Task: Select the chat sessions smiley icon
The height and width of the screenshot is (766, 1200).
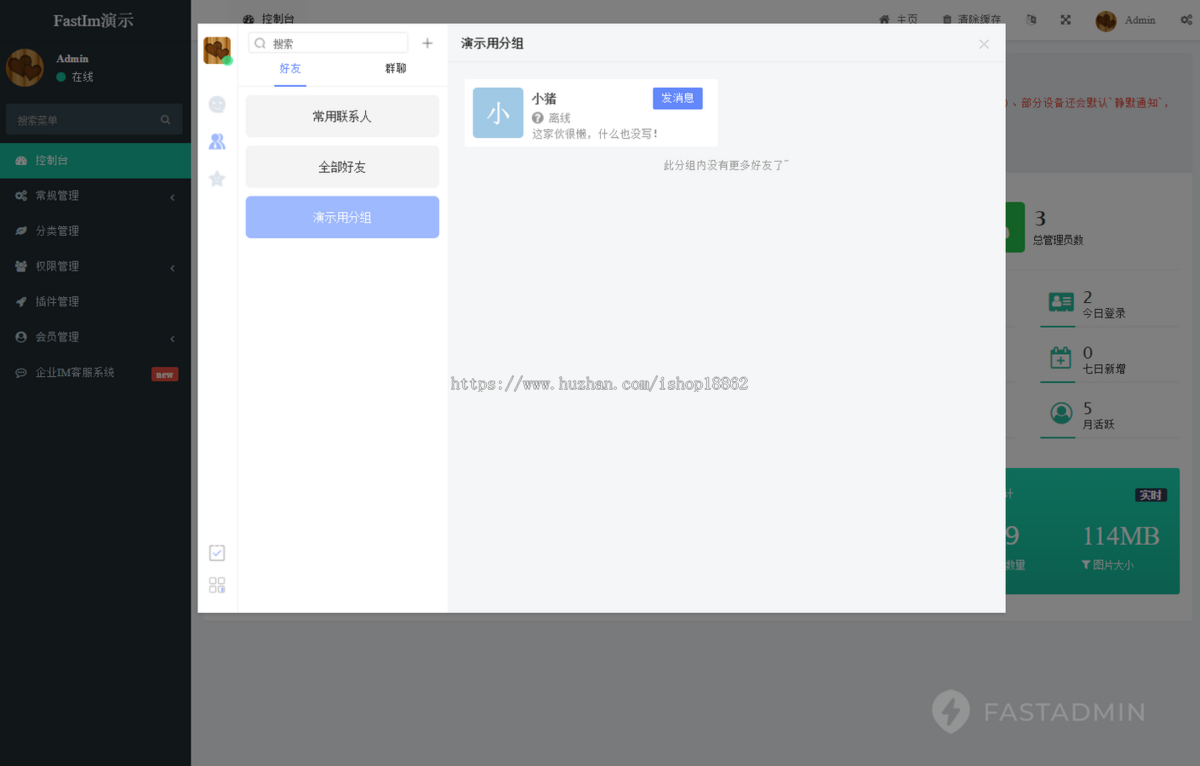Action: tap(216, 104)
